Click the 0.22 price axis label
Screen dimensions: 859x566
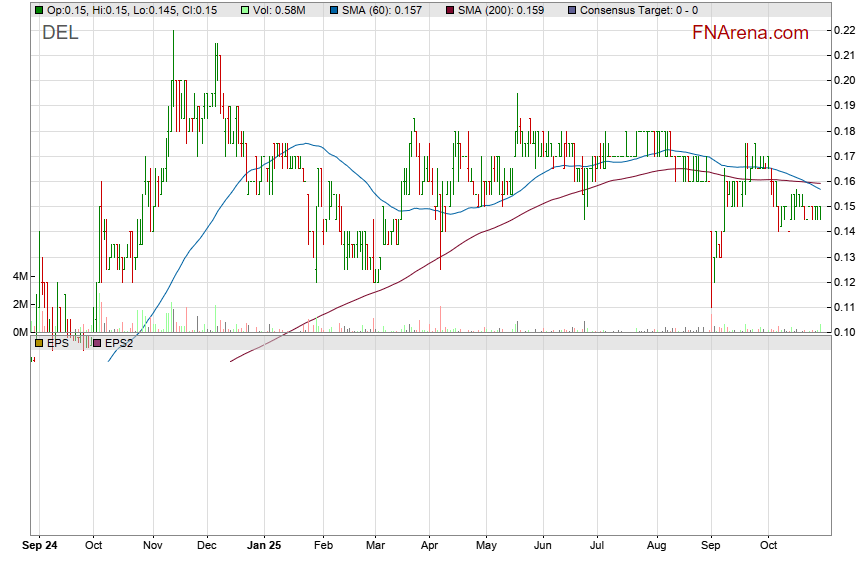pyautogui.click(x=844, y=30)
